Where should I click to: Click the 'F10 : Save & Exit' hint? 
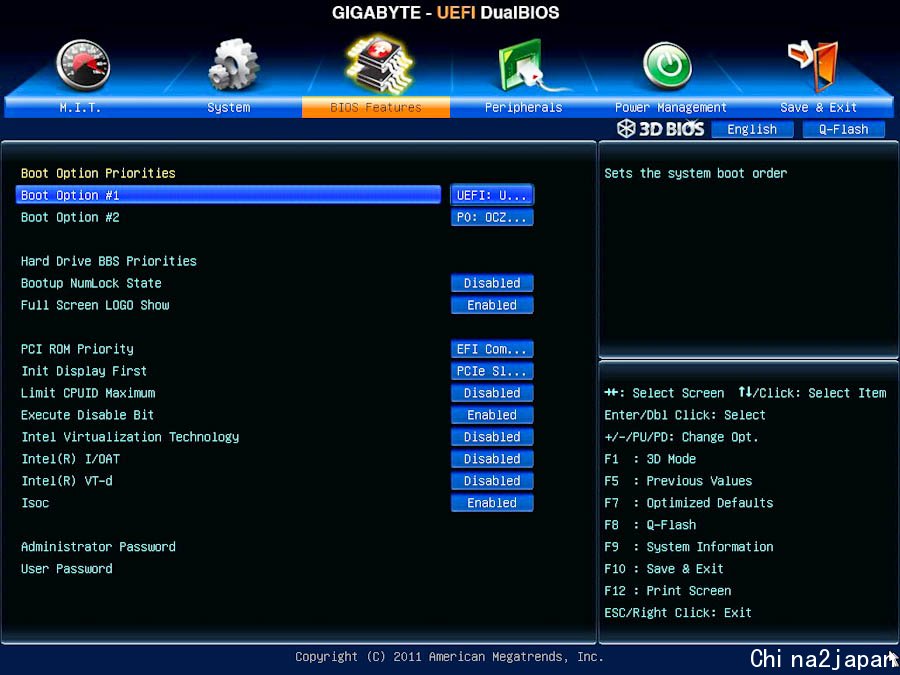(x=664, y=569)
